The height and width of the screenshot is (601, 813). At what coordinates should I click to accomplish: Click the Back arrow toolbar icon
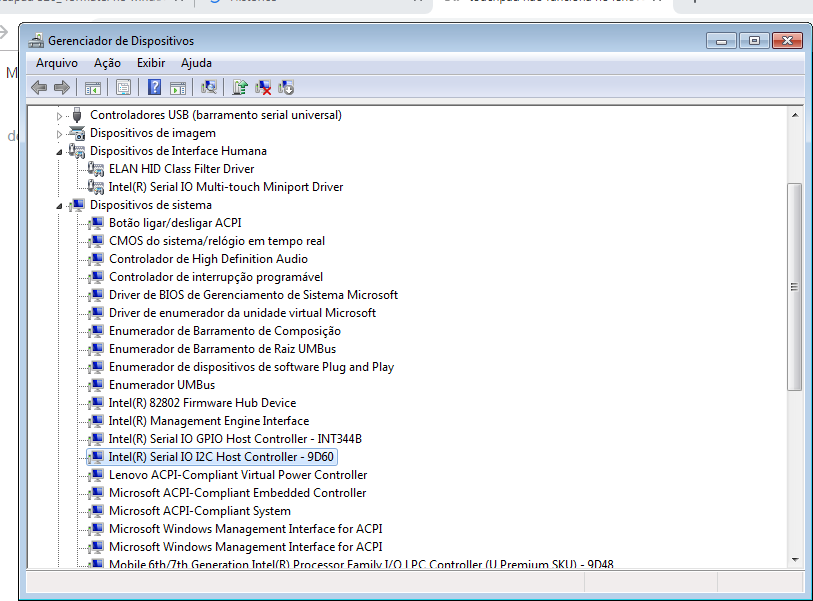39,87
